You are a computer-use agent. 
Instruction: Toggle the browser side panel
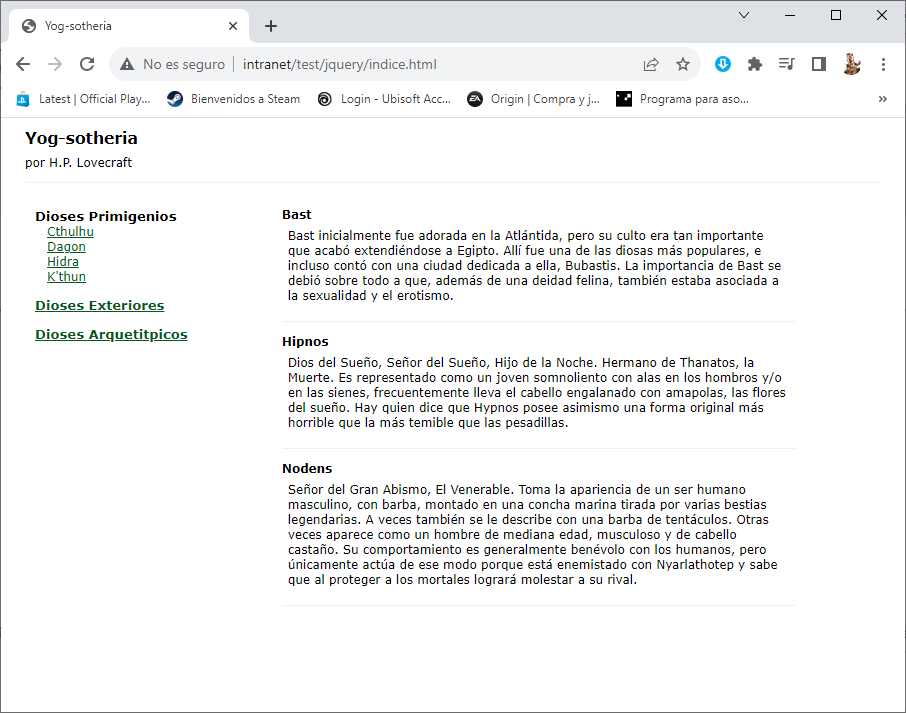pyautogui.click(x=819, y=64)
